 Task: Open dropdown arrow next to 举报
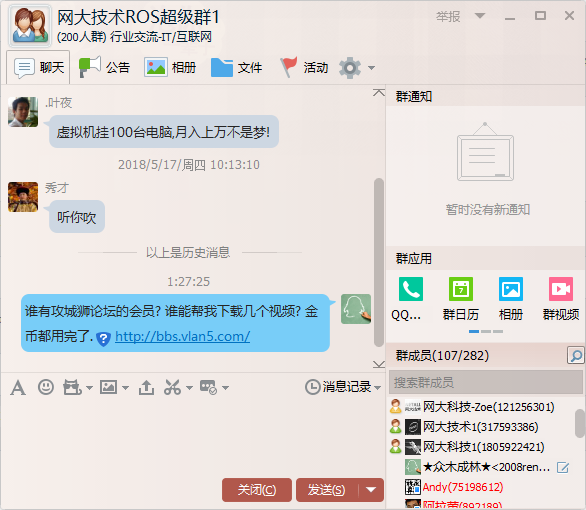[480, 16]
